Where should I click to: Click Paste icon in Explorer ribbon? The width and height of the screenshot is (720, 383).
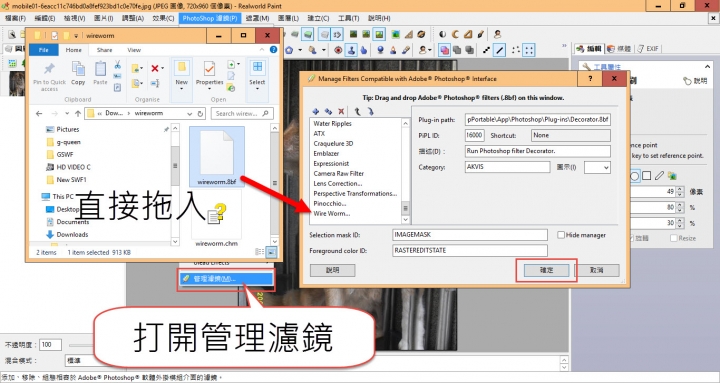coord(100,69)
